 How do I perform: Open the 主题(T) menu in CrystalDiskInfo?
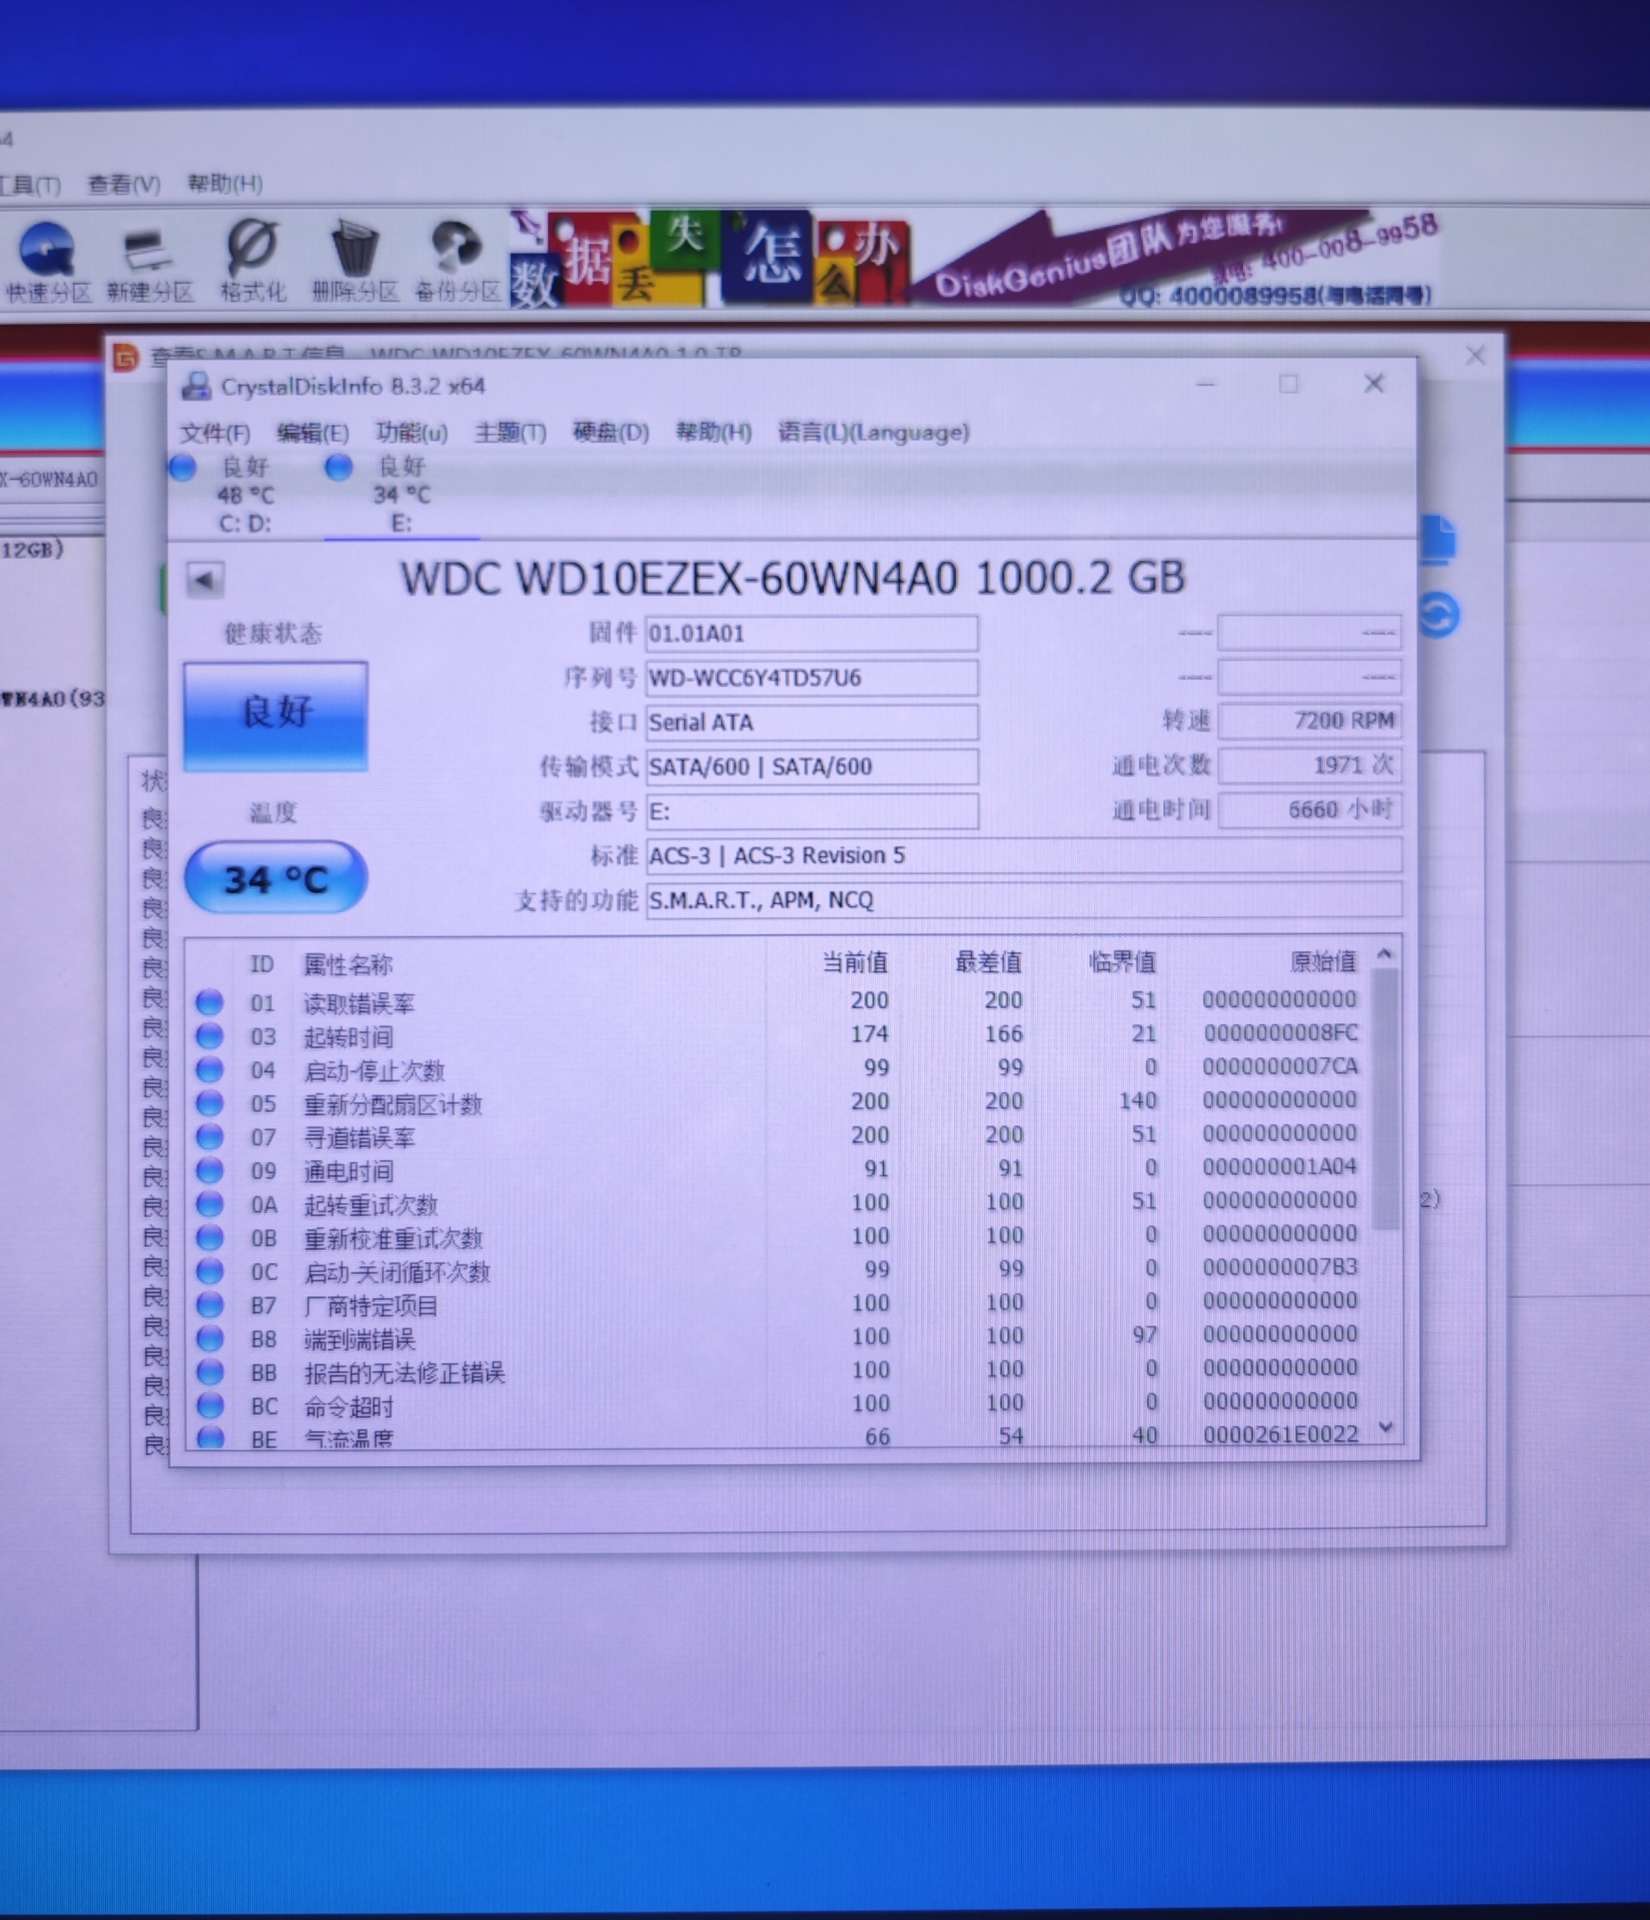point(510,432)
